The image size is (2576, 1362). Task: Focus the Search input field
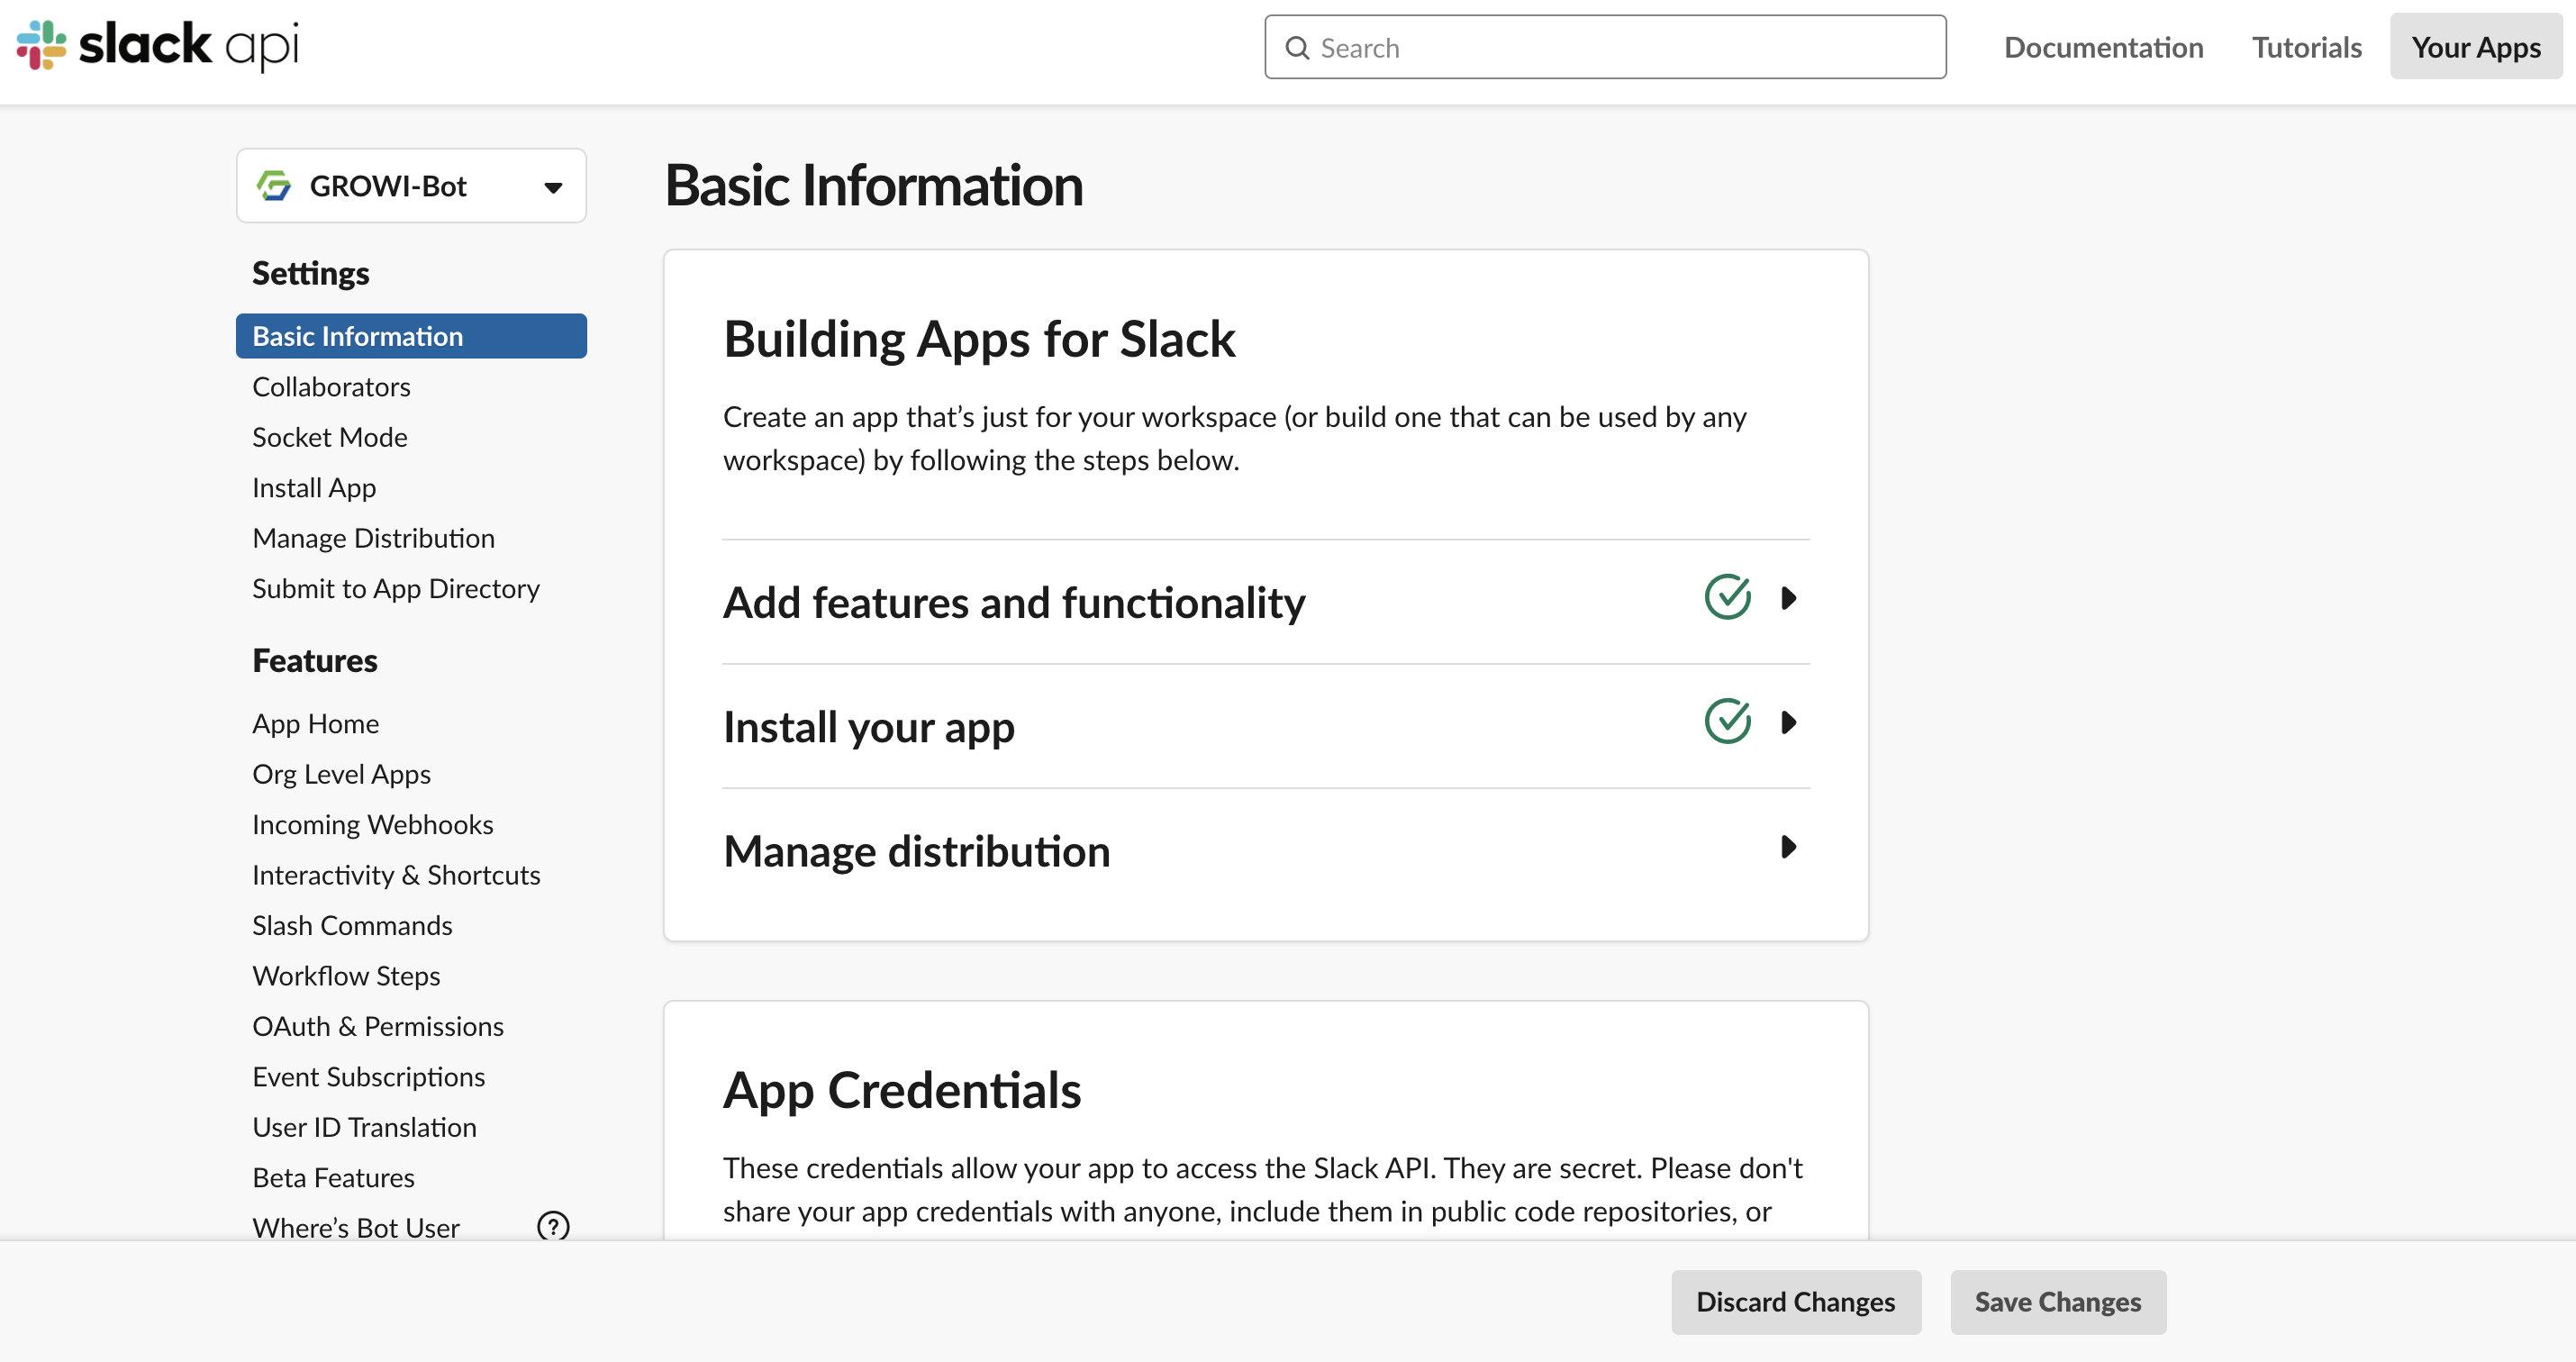click(1605, 47)
